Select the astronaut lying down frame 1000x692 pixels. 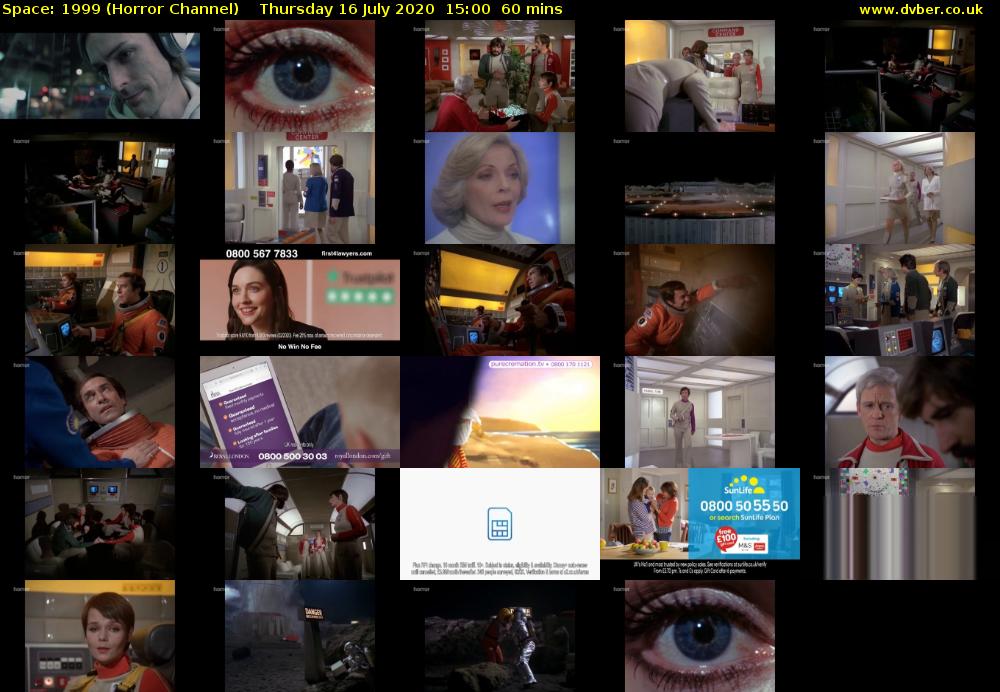(99, 412)
